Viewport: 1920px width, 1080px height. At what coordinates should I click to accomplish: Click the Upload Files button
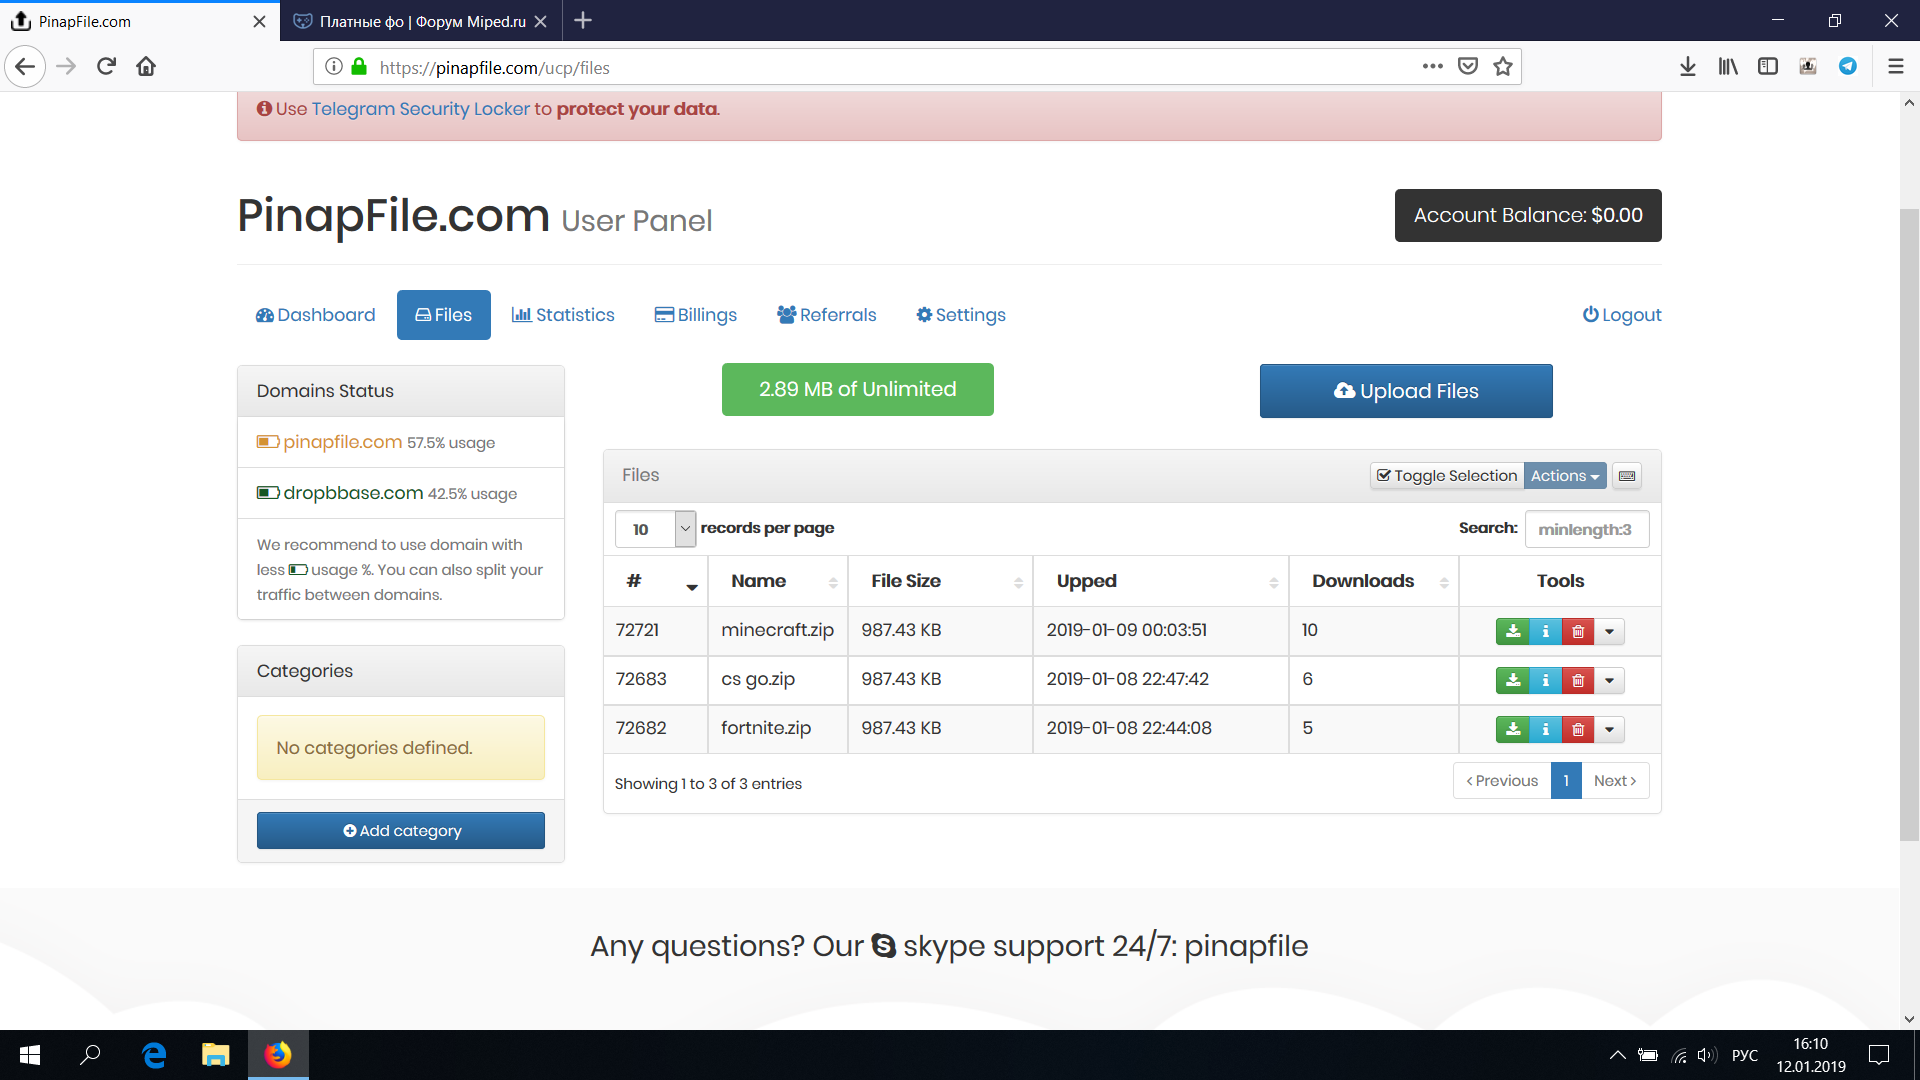coord(1406,391)
